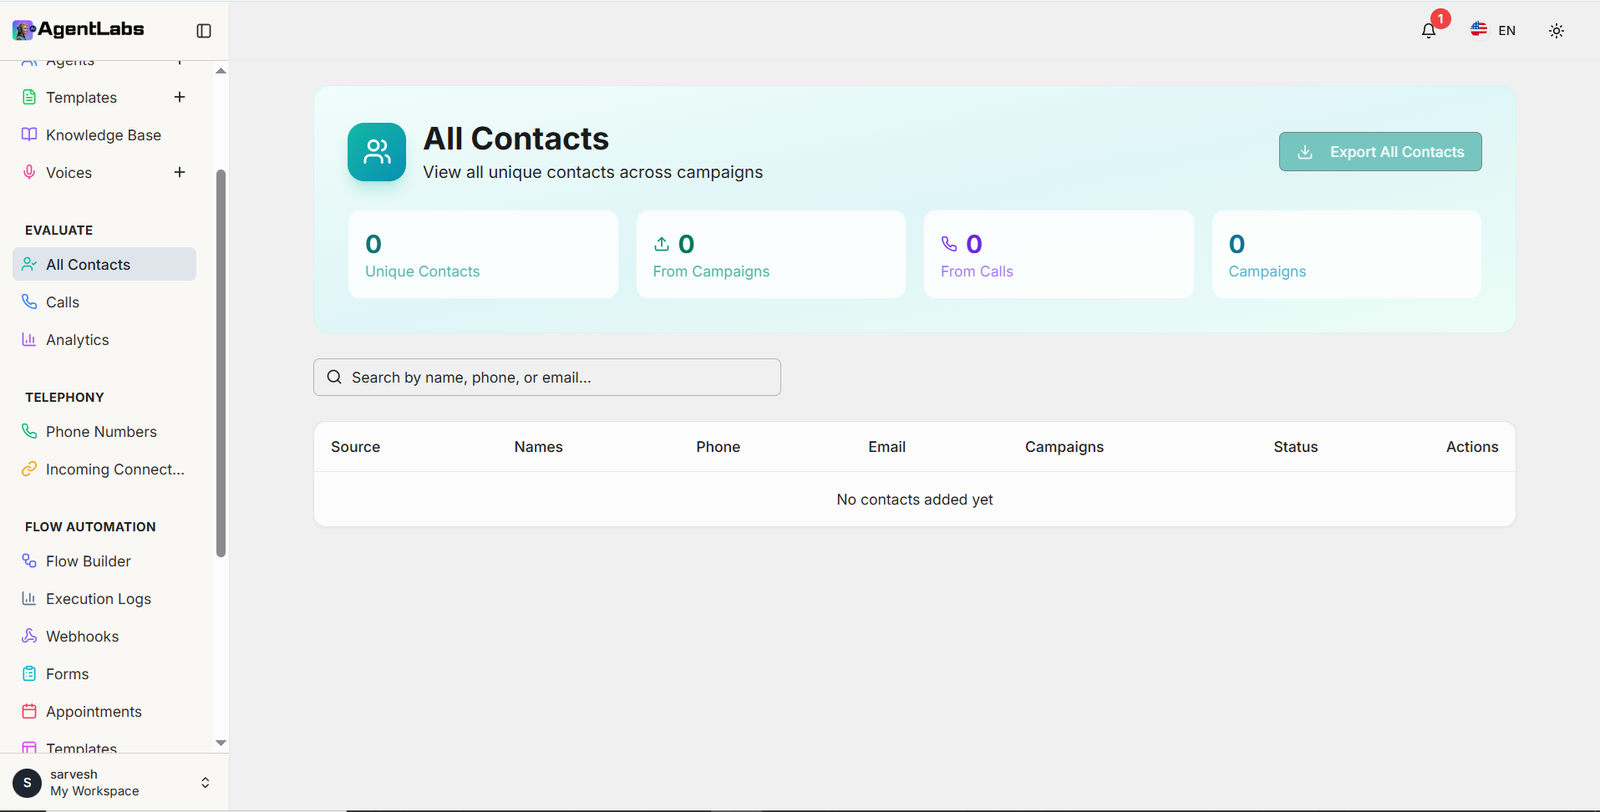Open the EN language selector
The image size is (1600, 812).
[1493, 30]
